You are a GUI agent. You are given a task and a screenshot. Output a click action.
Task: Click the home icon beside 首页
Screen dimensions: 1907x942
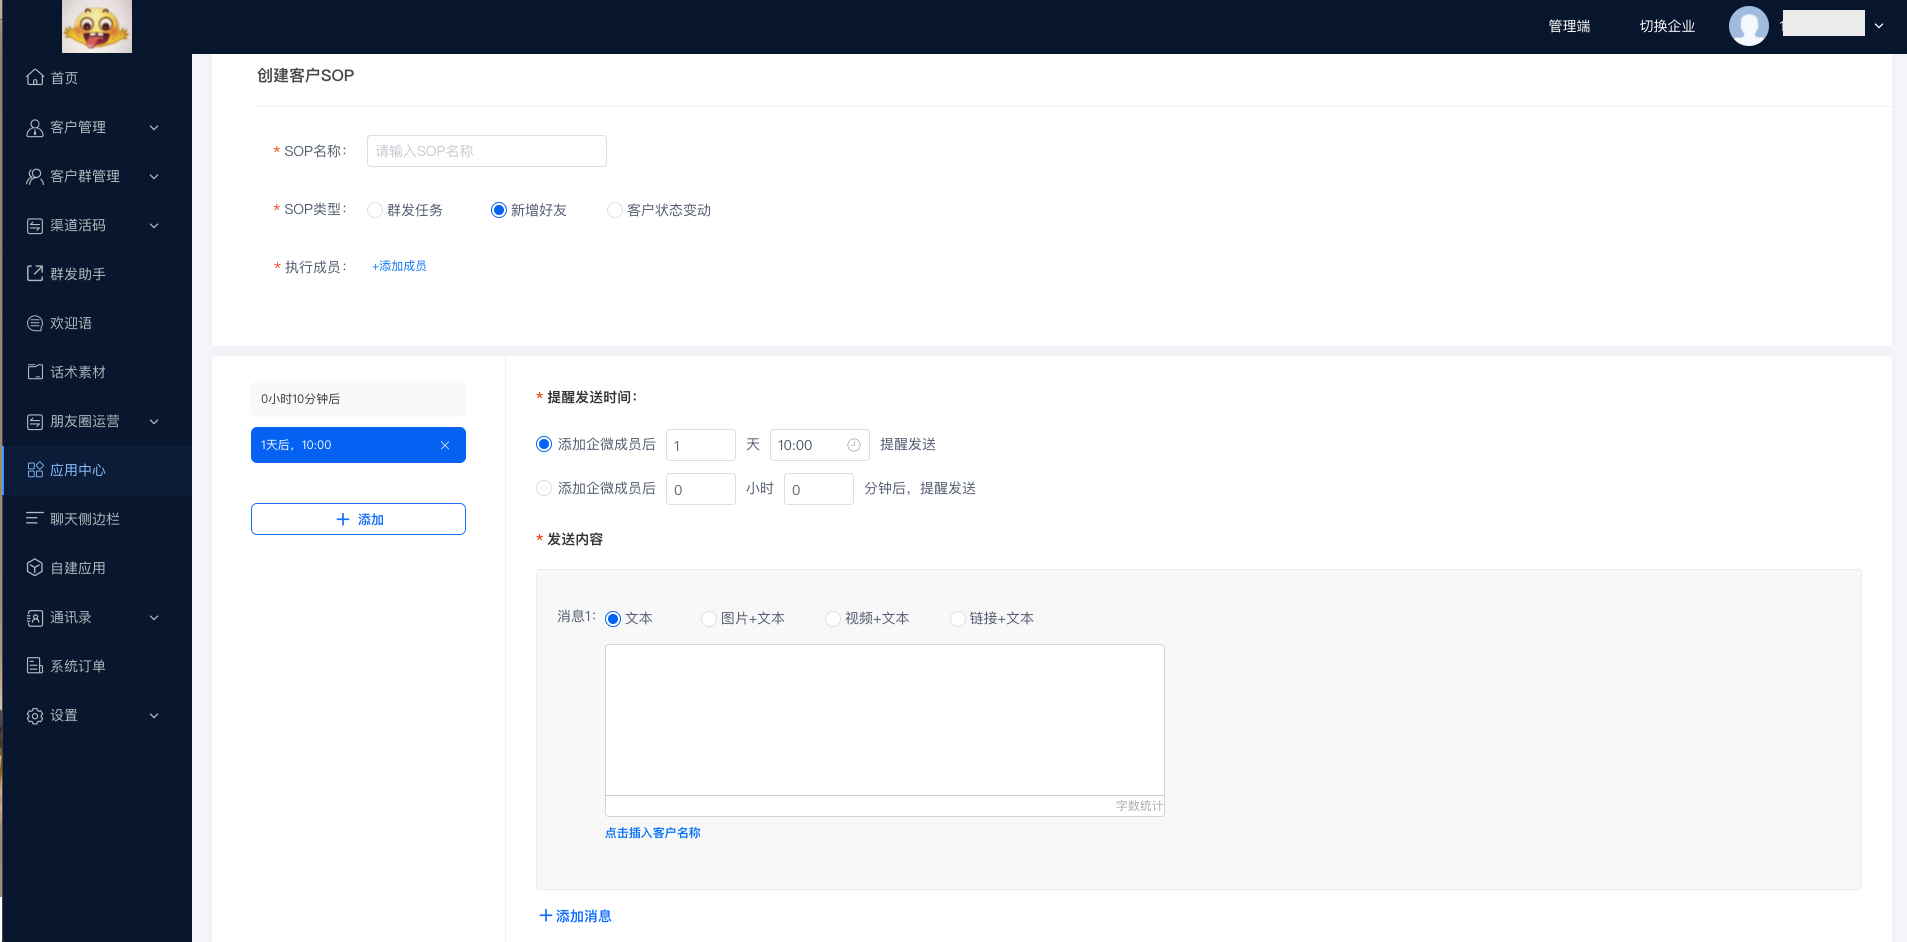point(35,77)
